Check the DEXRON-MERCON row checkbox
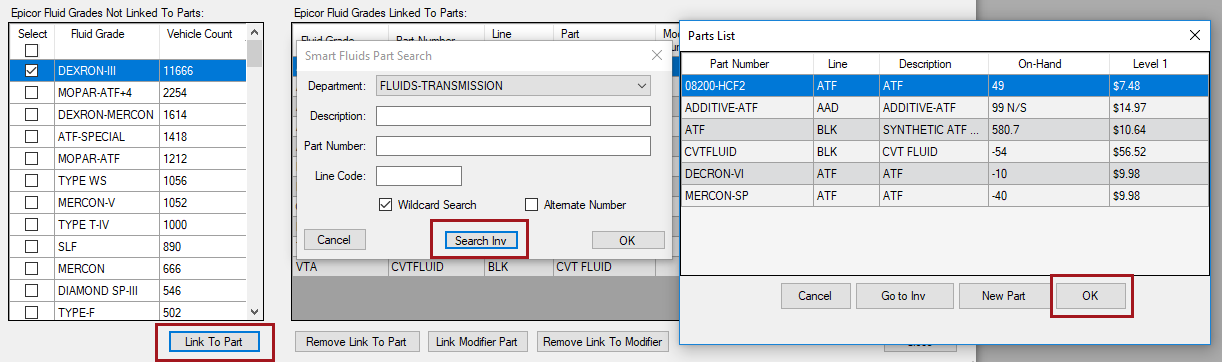Viewport: 1222px width, 362px height. tap(31, 115)
